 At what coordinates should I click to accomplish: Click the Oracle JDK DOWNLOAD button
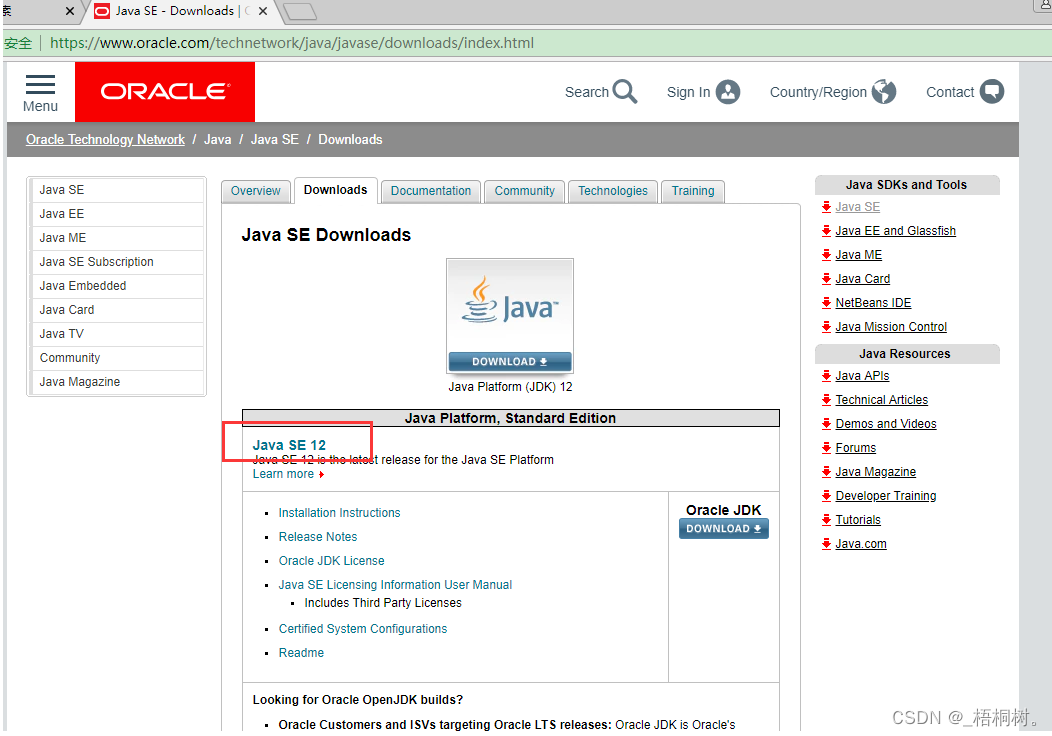[724, 529]
